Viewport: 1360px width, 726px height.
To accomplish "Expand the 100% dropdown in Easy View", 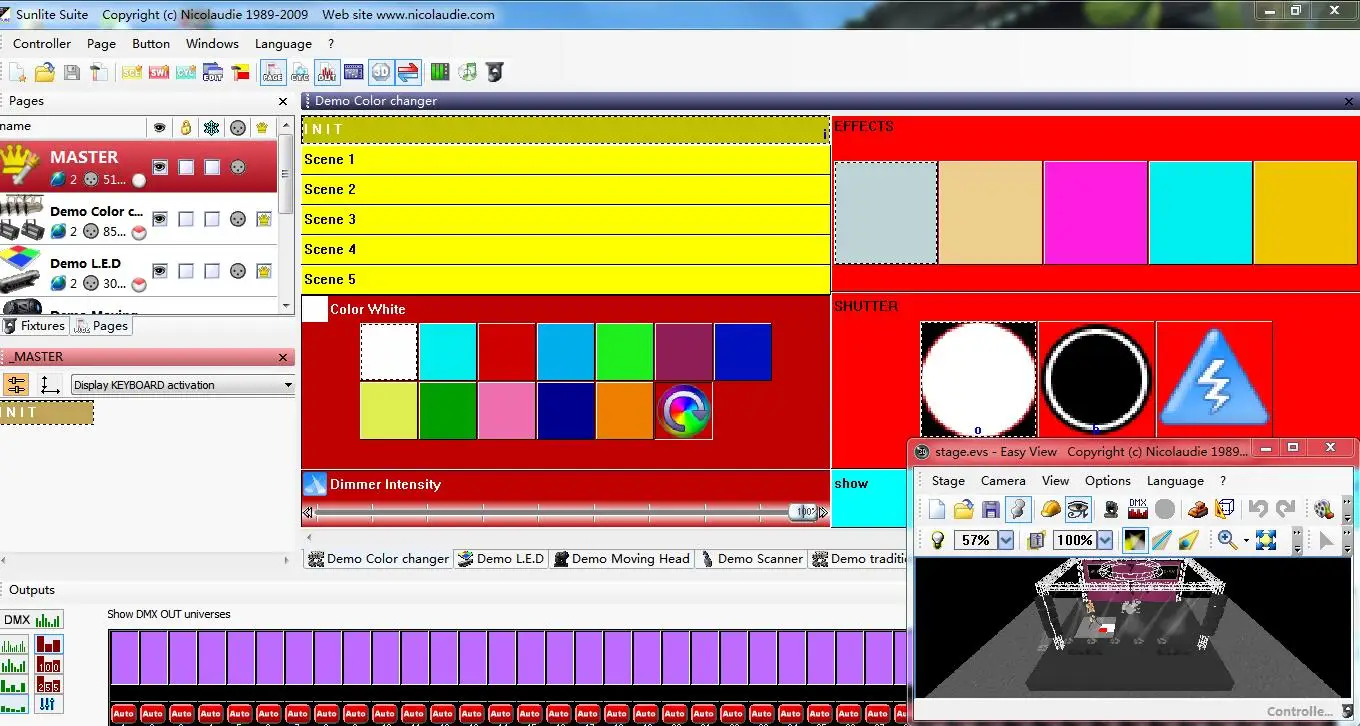I will [x=1105, y=540].
